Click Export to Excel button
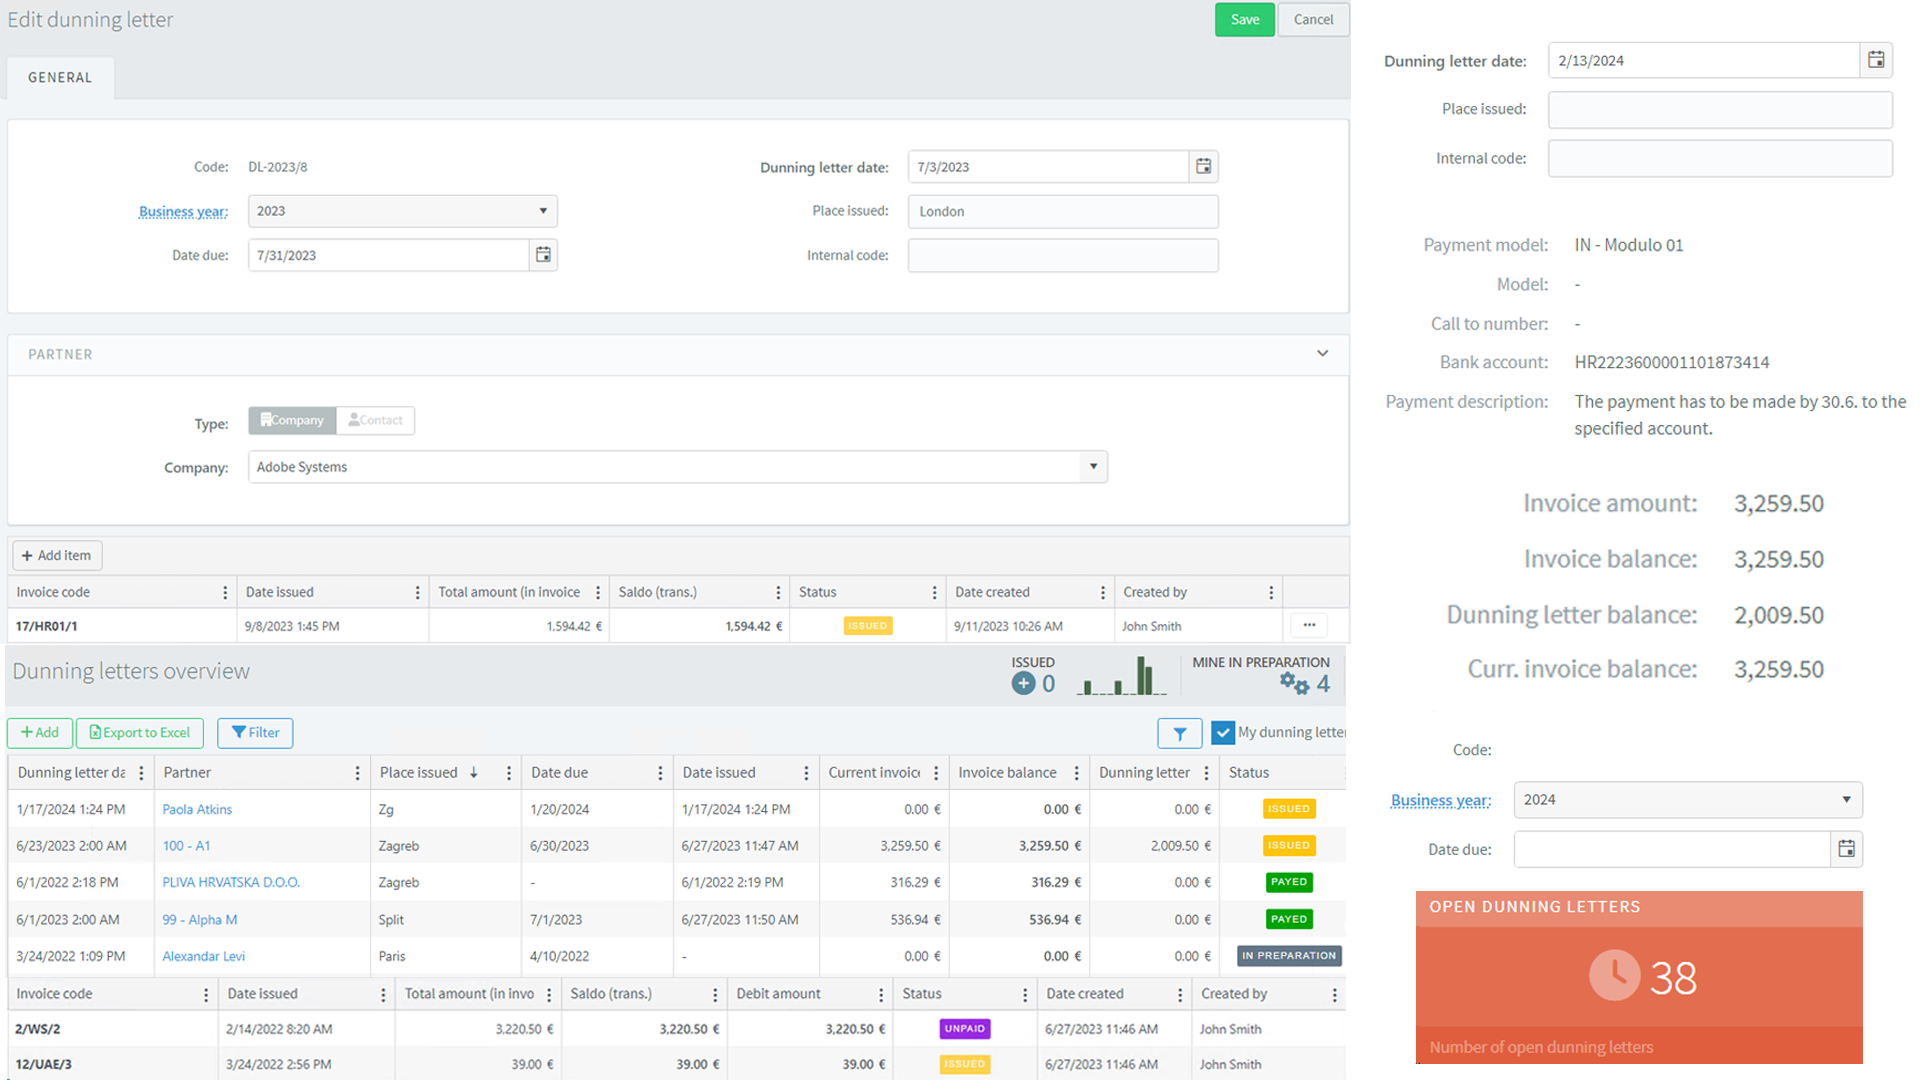Viewport: 1920px width, 1080px height. pyautogui.click(x=140, y=733)
